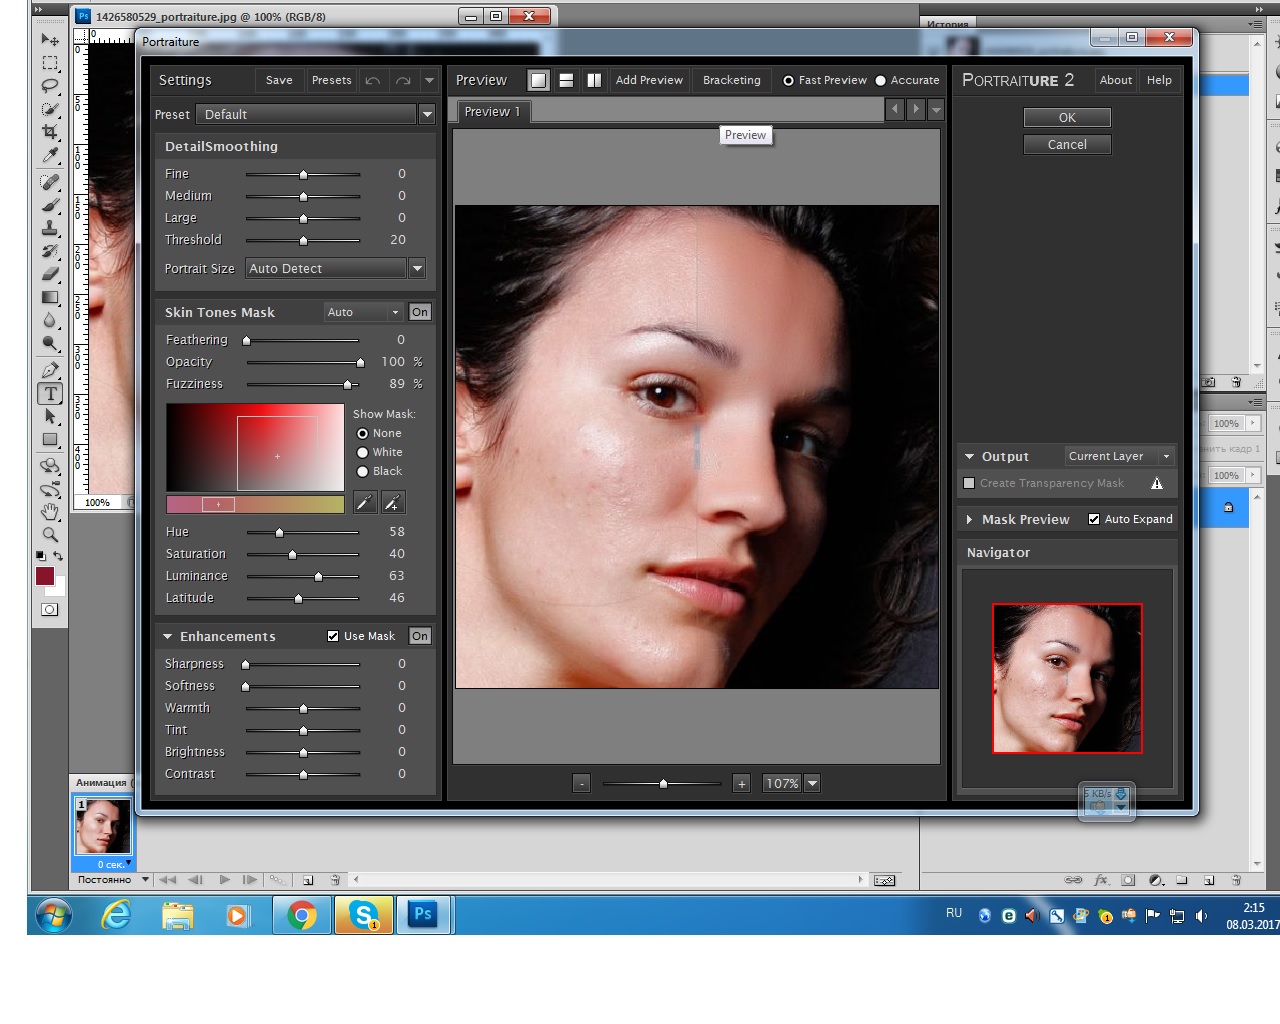
Task: Open the Bracketing option
Action: [x=731, y=80]
